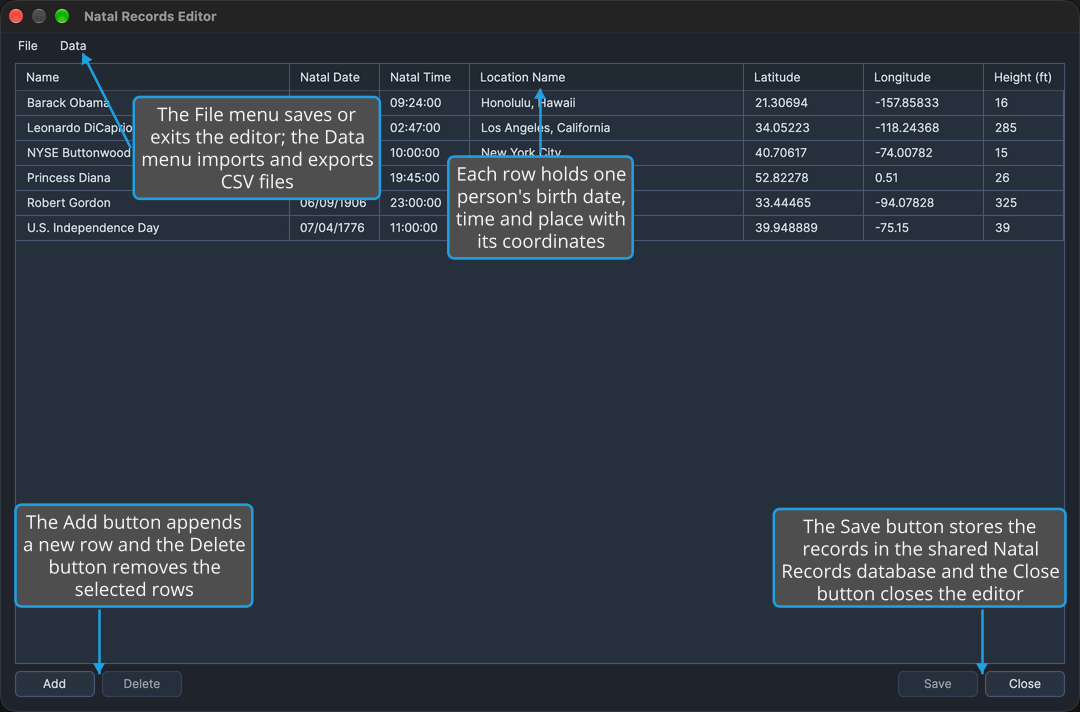The width and height of the screenshot is (1080, 712).
Task: Open the Data menu
Action: click(73, 45)
